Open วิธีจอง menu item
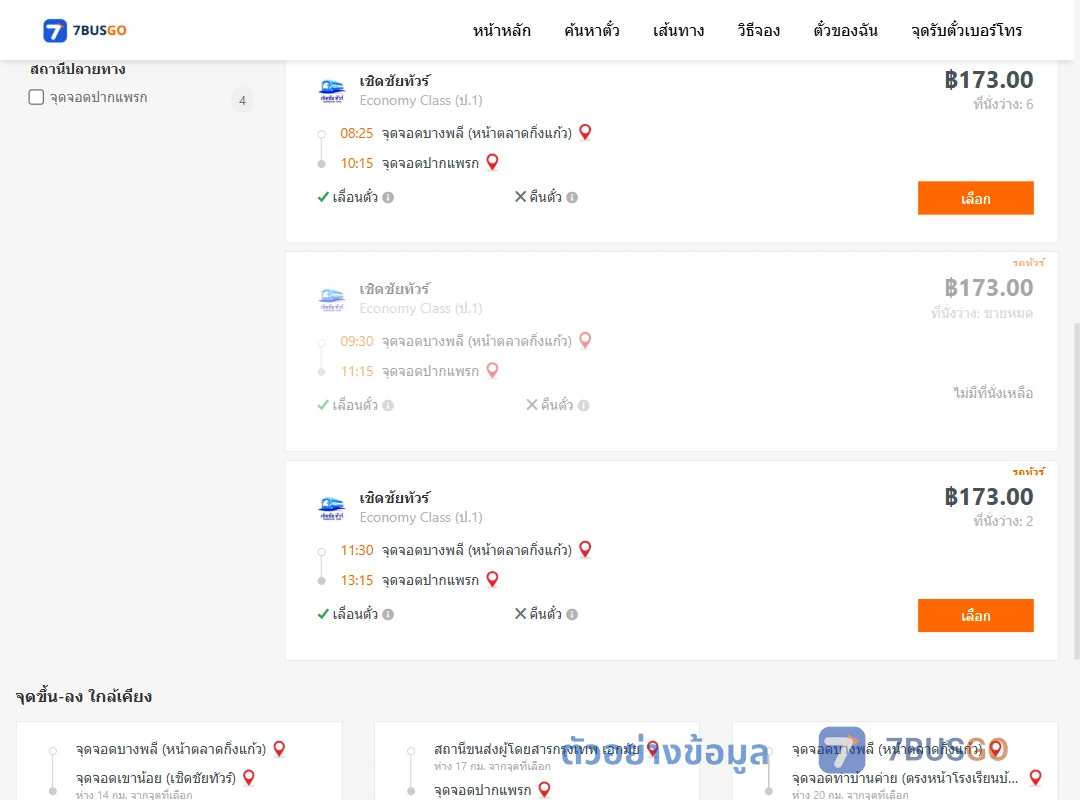Screen dimensions: 1080x800 click(x=758, y=30)
